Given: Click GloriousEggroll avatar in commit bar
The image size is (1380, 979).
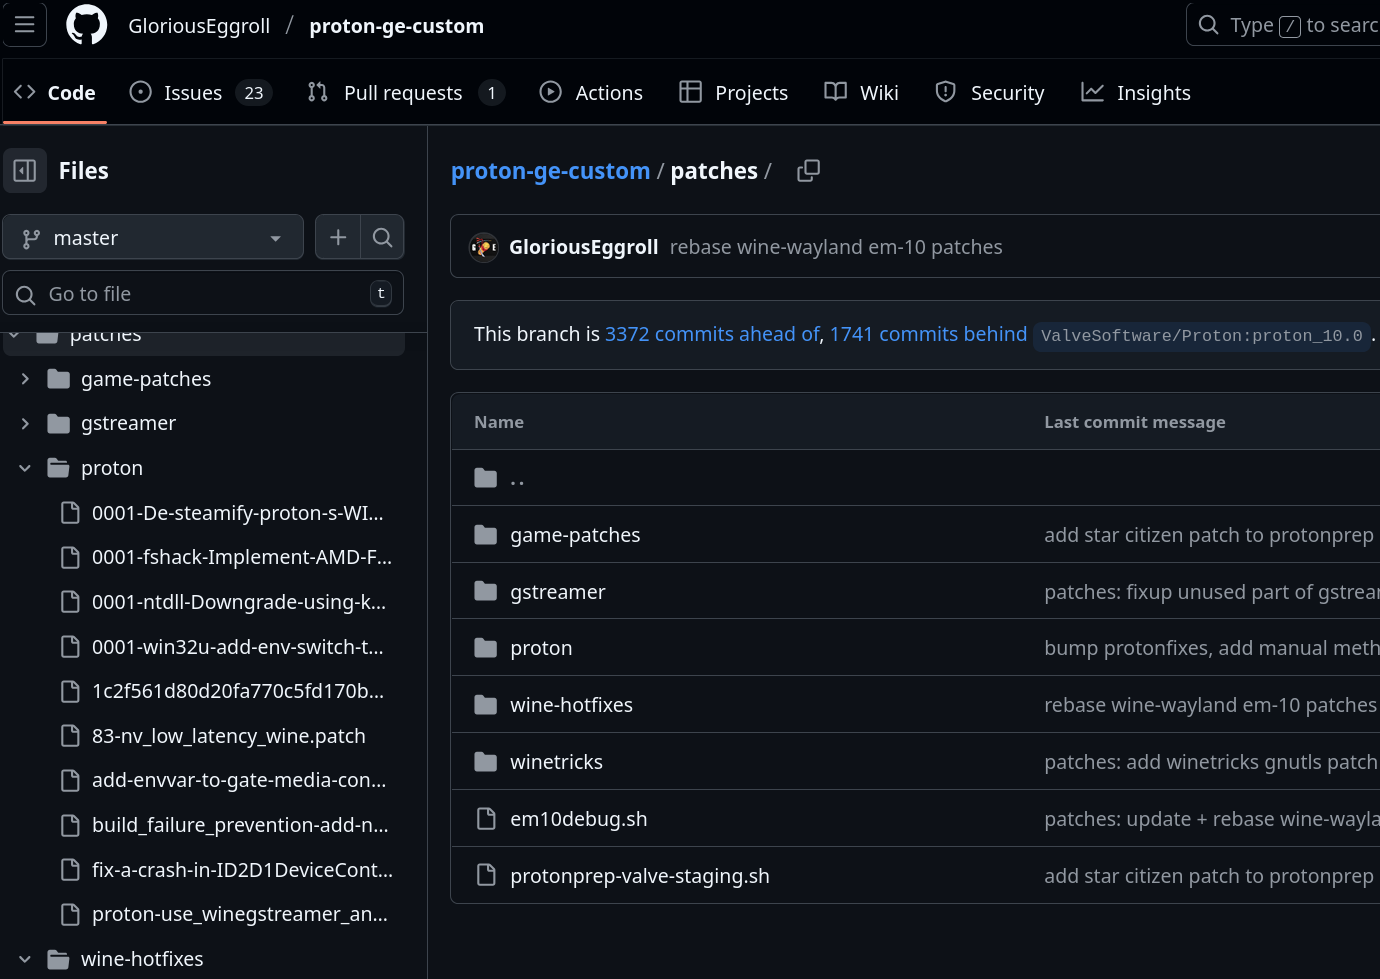Looking at the screenshot, I should point(484,247).
